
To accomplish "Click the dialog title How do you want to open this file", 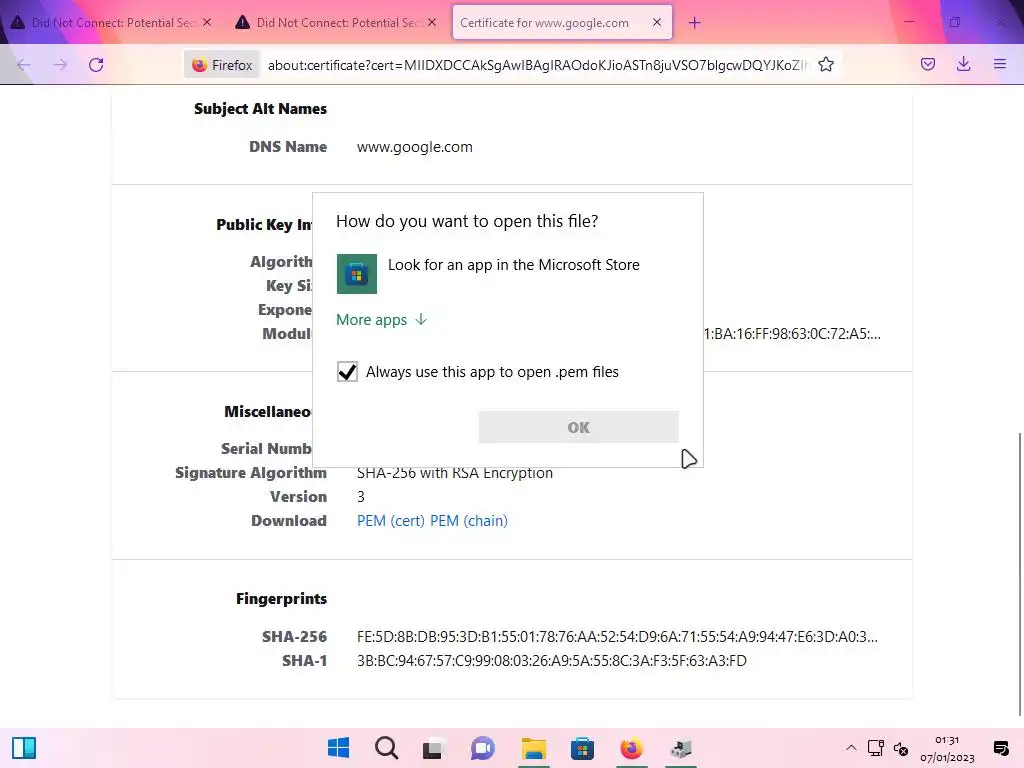I will click(x=467, y=221).
